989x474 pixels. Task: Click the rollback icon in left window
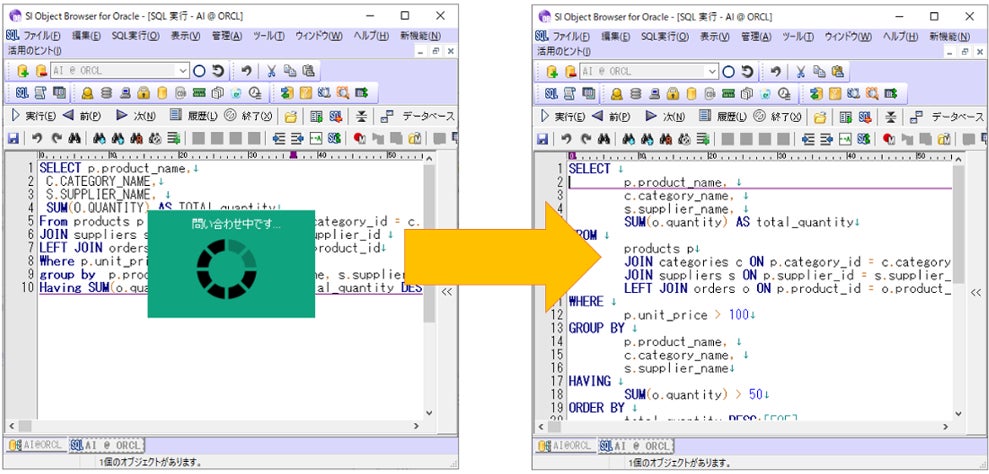point(218,71)
